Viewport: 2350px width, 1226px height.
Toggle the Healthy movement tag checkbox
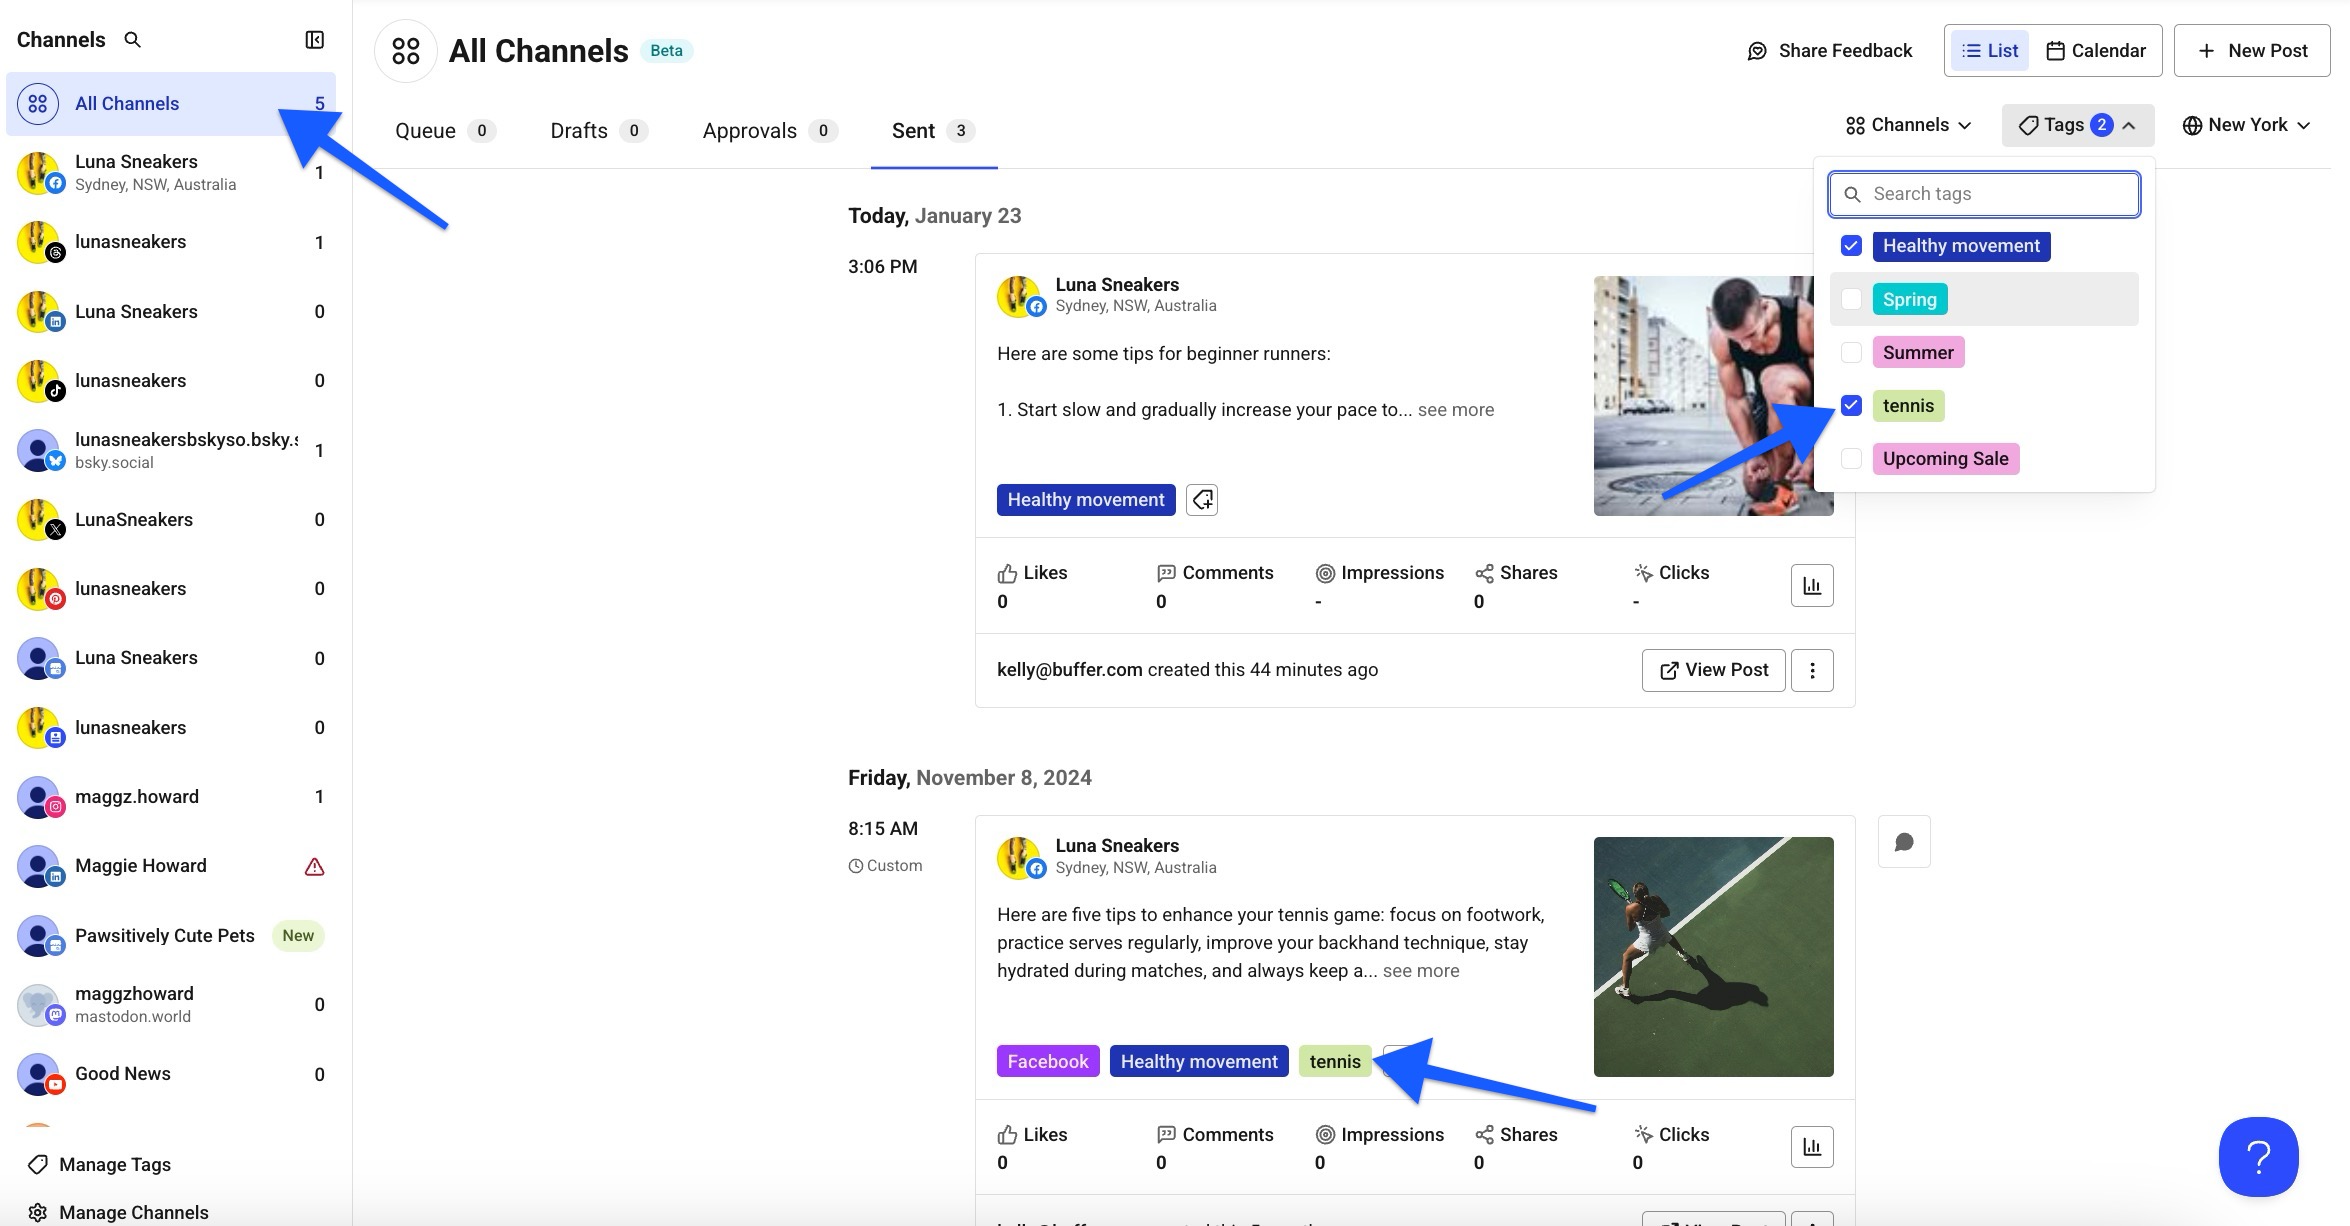[1851, 246]
